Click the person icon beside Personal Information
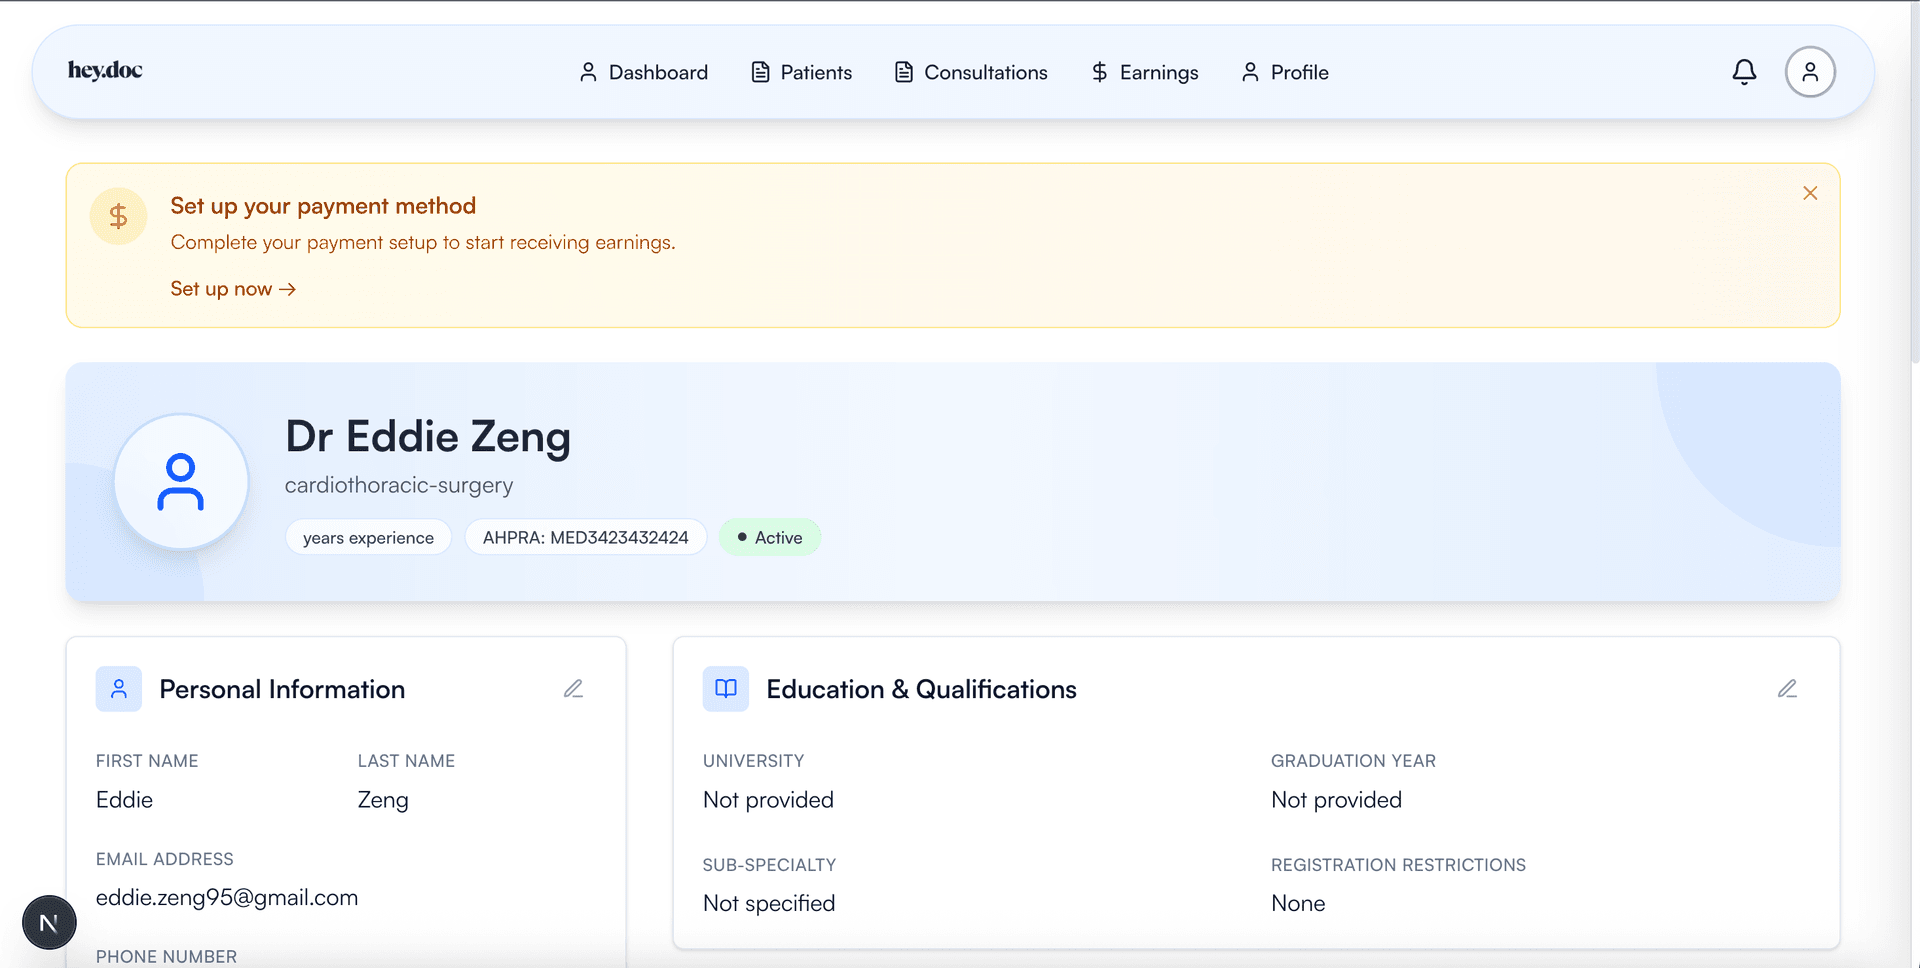The height and width of the screenshot is (968, 1920). (119, 688)
